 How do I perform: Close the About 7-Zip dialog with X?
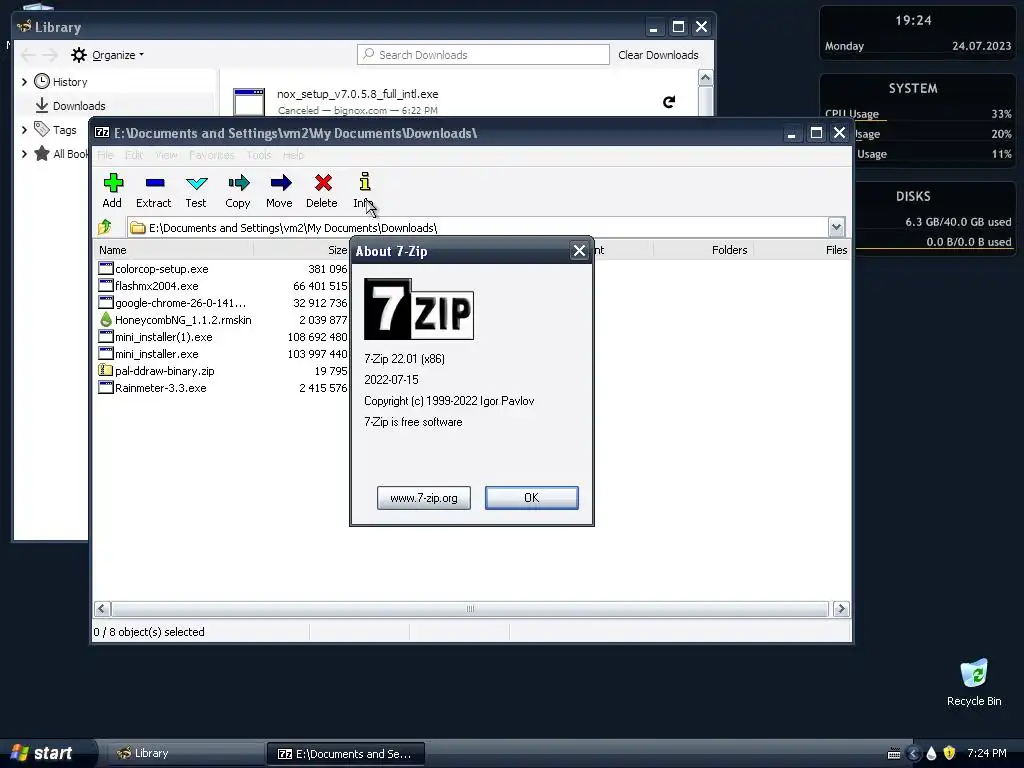579,251
